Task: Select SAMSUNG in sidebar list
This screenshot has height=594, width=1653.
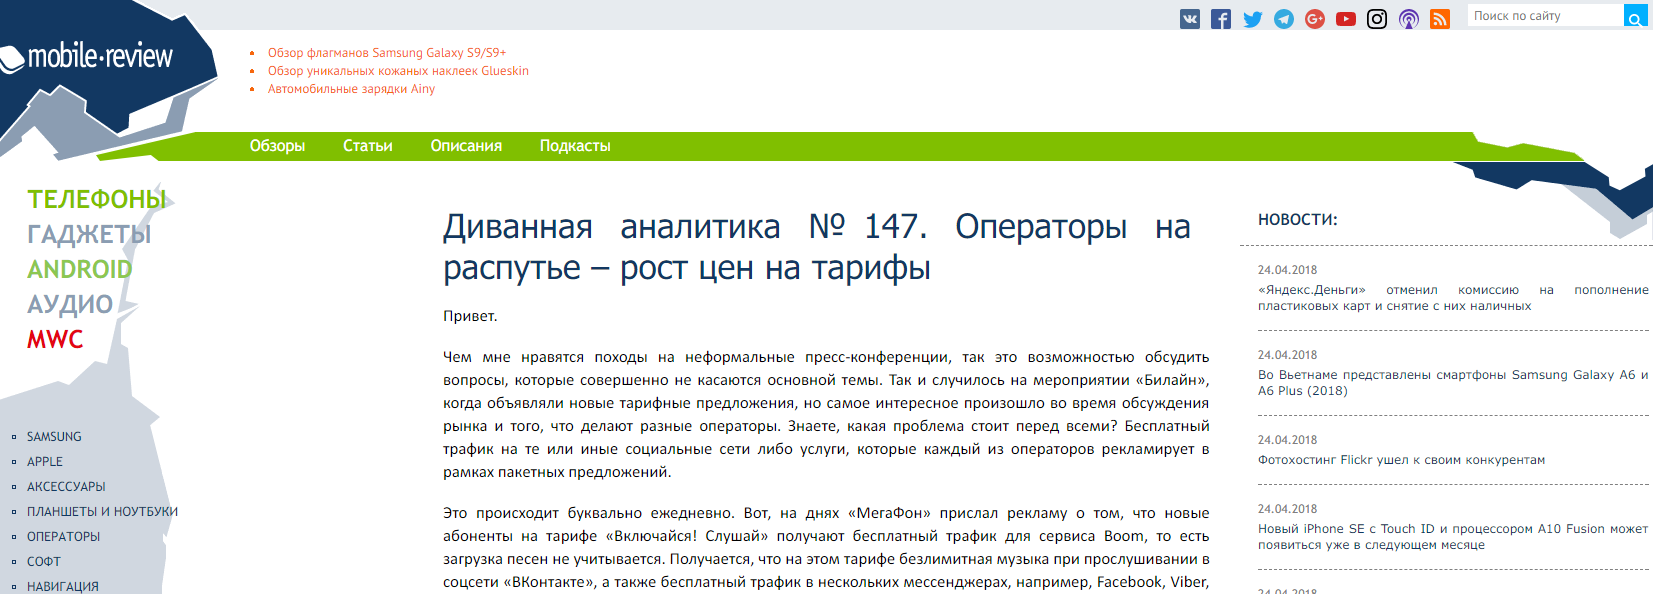Action: [54, 437]
